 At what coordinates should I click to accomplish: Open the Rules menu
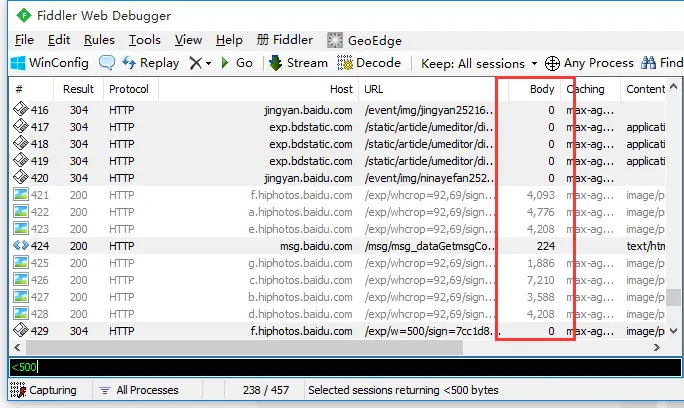99,40
